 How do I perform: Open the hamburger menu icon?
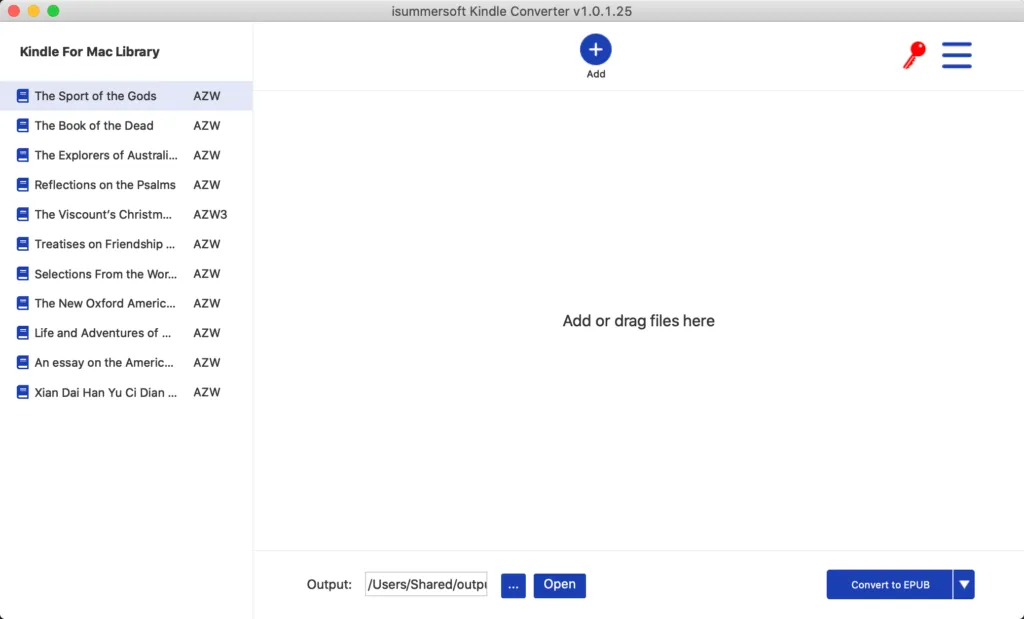(956, 55)
